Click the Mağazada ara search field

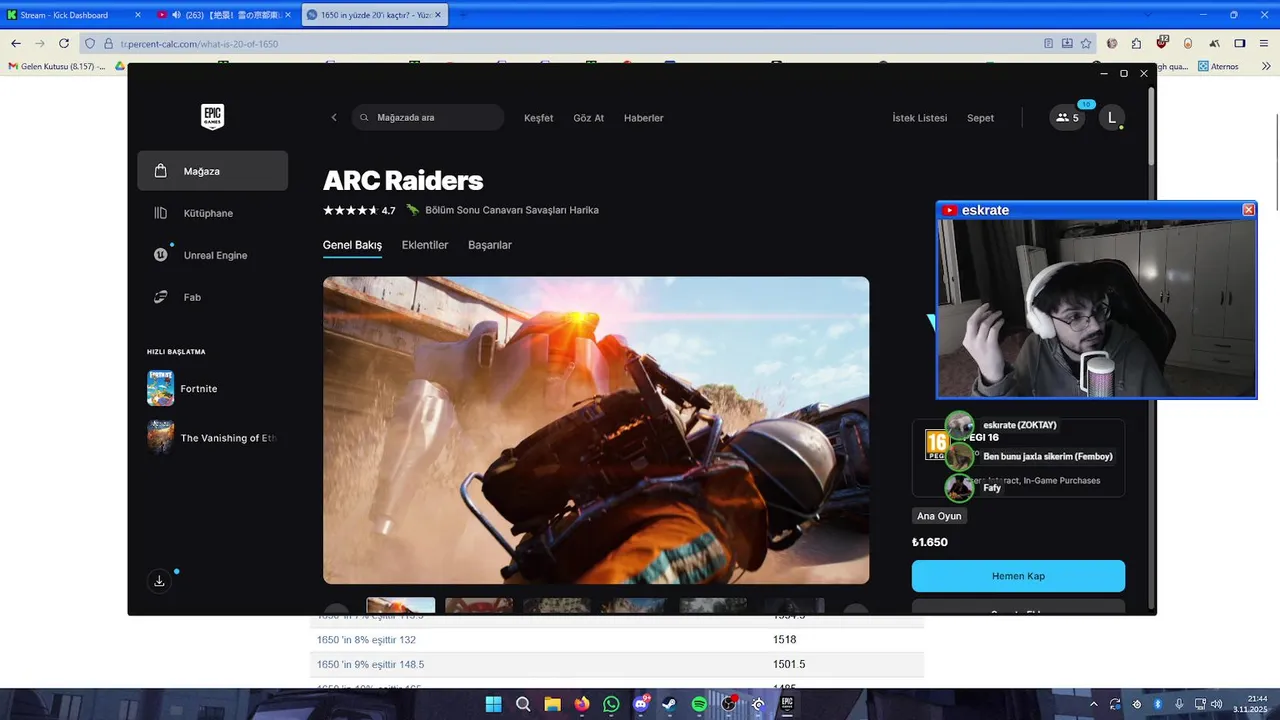428,117
